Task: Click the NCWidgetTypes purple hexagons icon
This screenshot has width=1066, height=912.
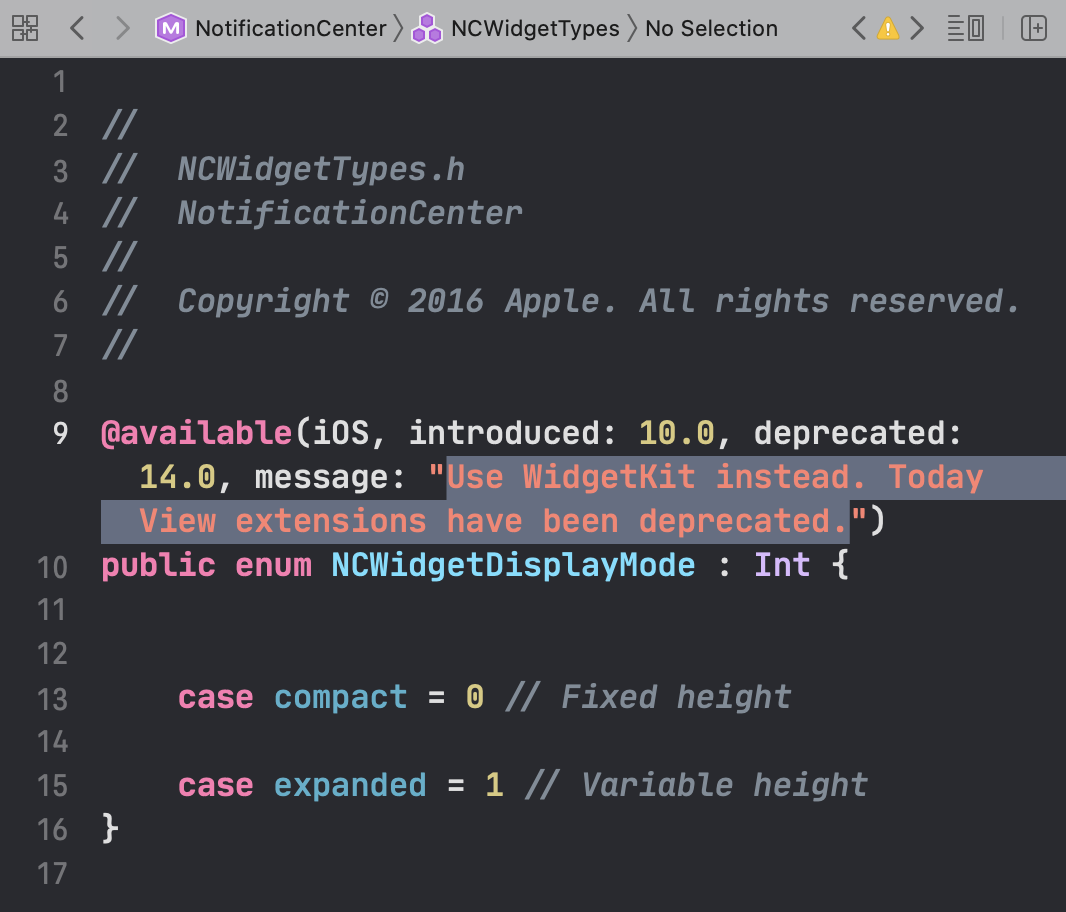Action: [x=427, y=28]
